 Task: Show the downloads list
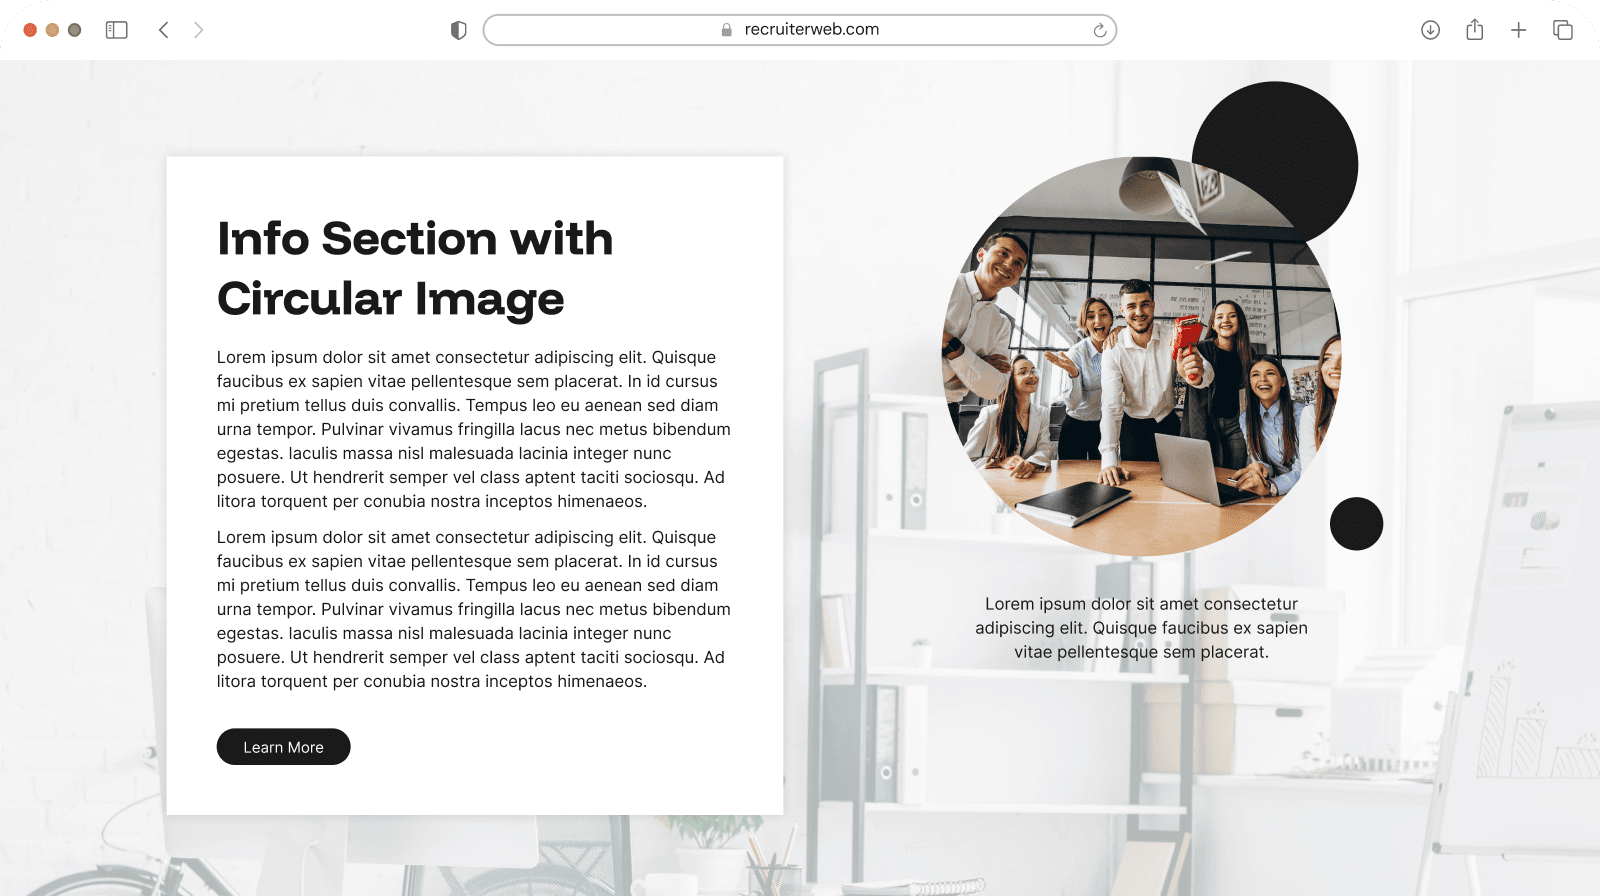click(1430, 30)
